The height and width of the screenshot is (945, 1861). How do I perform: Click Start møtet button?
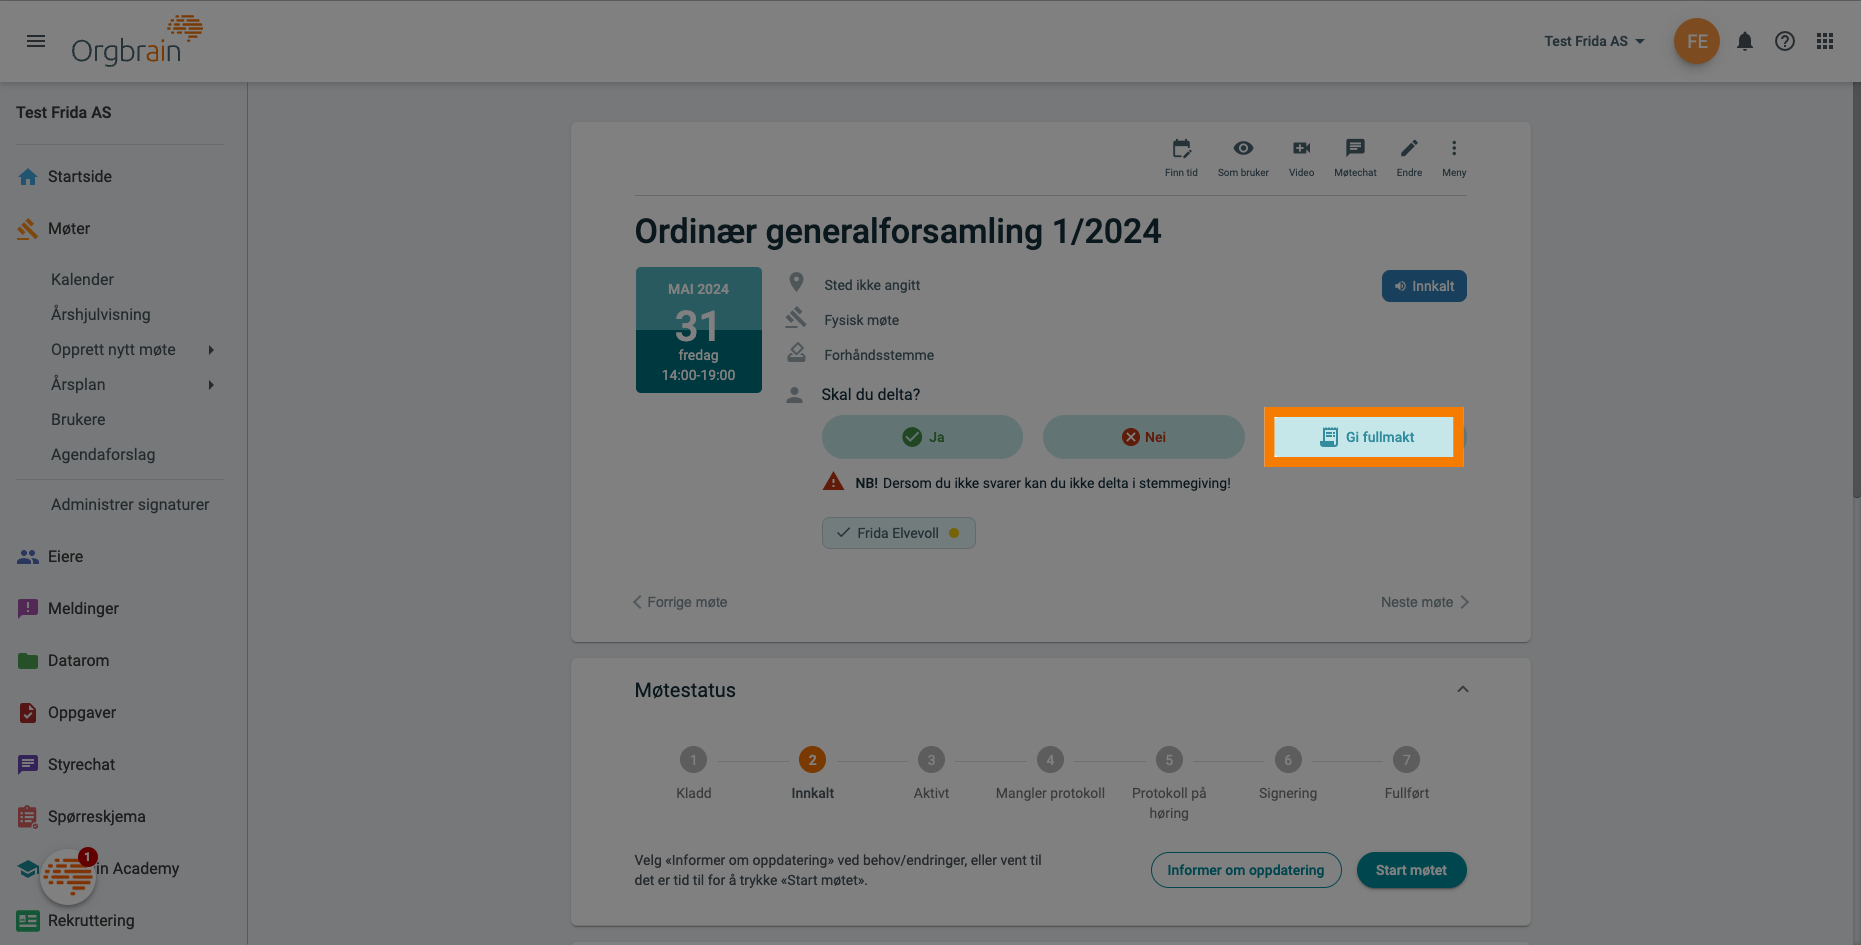pyautogui.click(x=1411, y=870)
